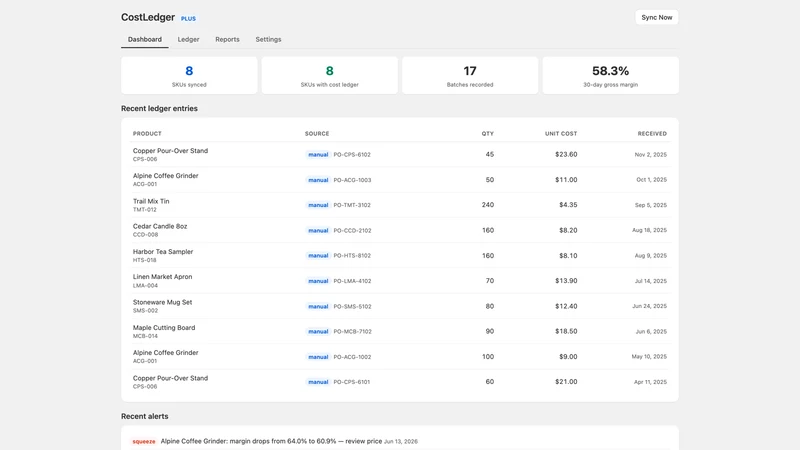The height and width of the screenshot is (450, 800).
Task: Select Alpine Coffee Grinder on PO-ACG-1003 row
Action: click(x=165, y=176)
